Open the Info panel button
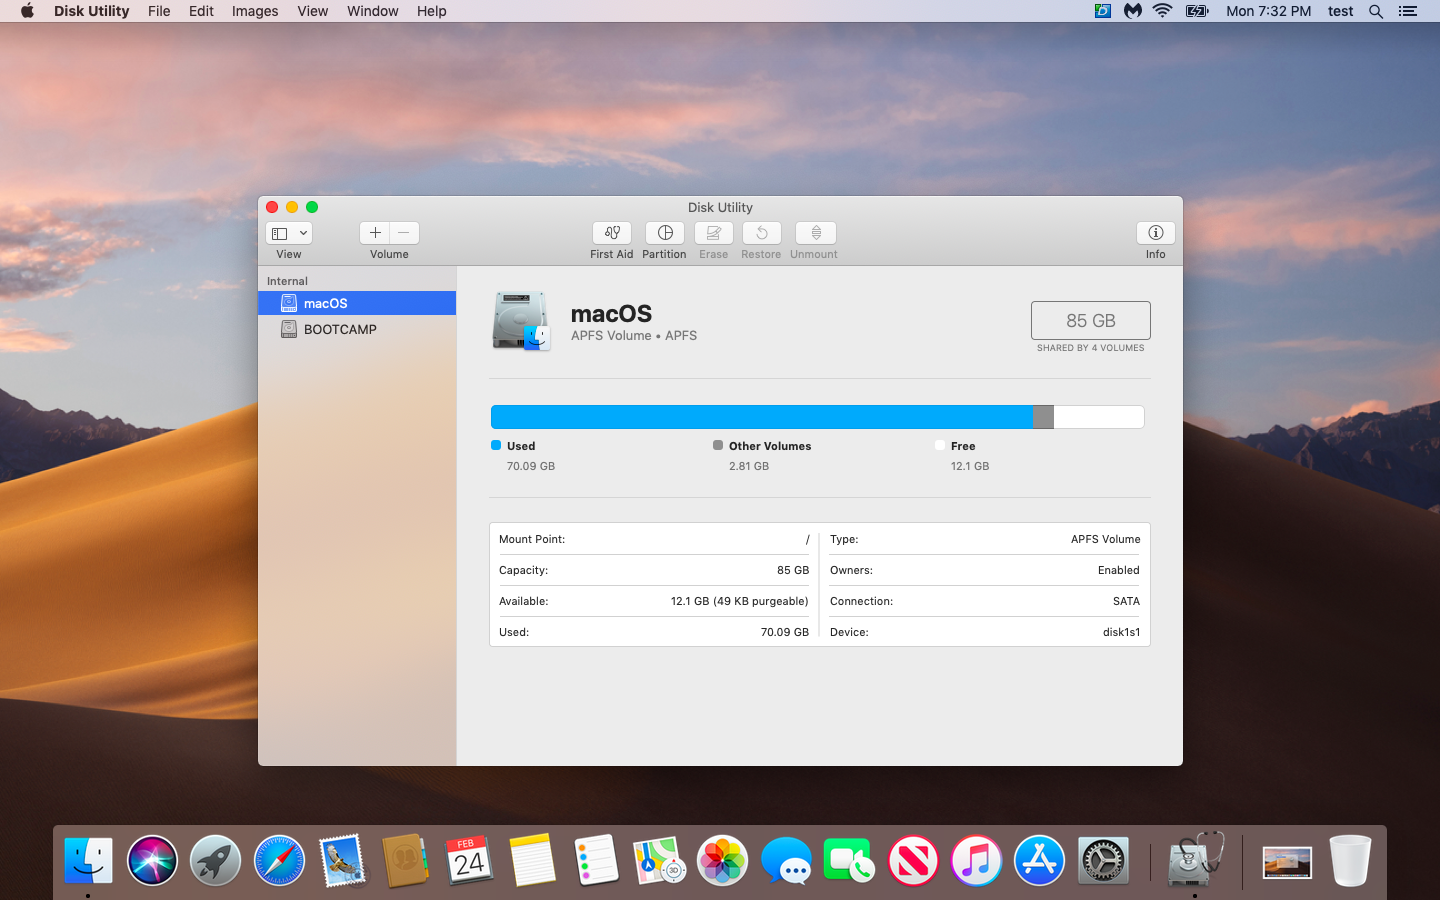The width and height of the screenshot is (1440, 900). (1156, 233)
